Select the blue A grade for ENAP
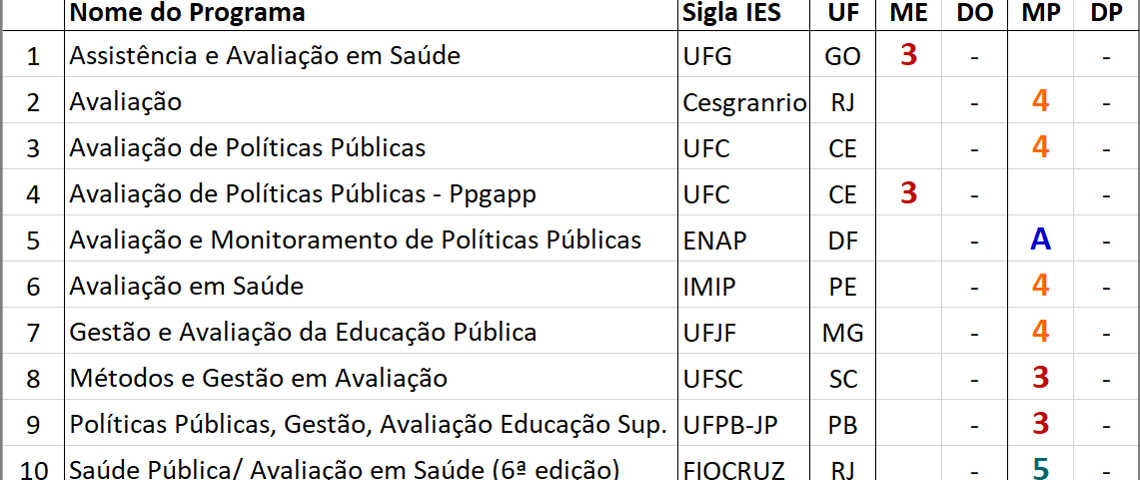 click(1040, 240)
